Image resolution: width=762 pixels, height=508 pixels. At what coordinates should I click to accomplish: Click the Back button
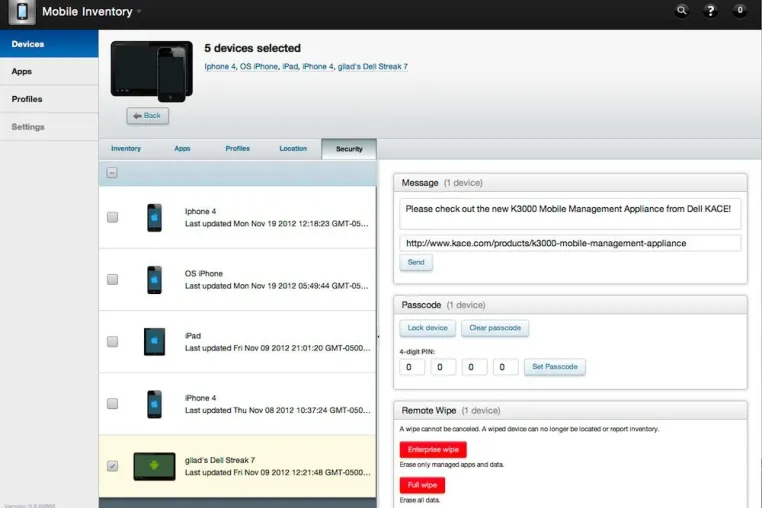click(x=148, y=116)
